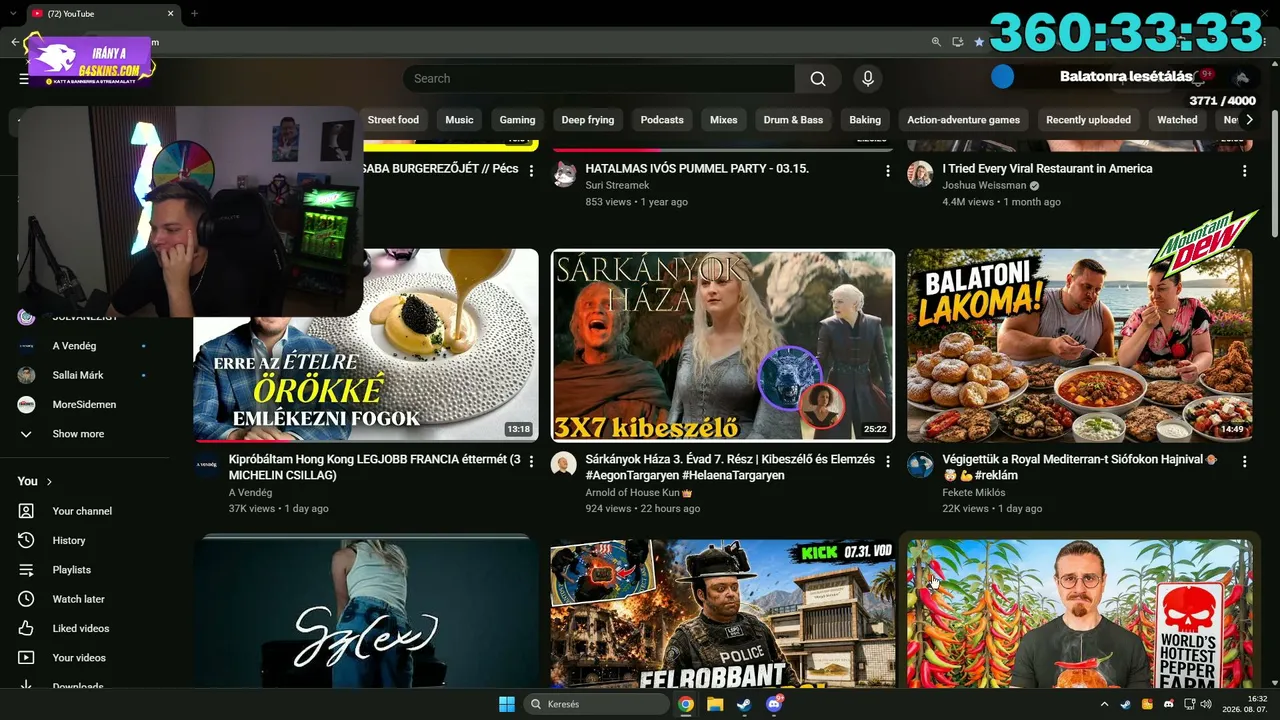
Task: Launch Google Chrome from the taskbar
Action: tap(686, 704)
